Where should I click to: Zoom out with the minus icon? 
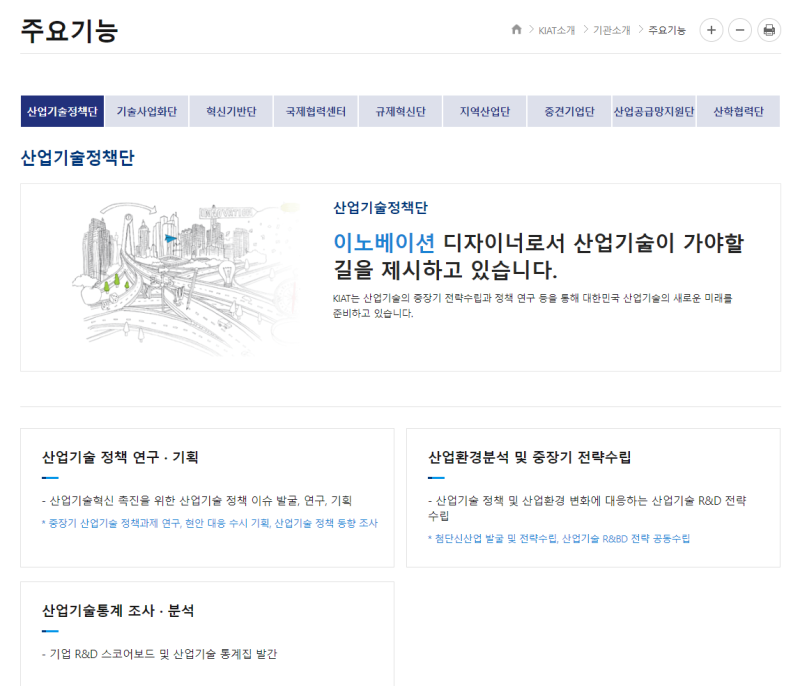coord(740,30)
